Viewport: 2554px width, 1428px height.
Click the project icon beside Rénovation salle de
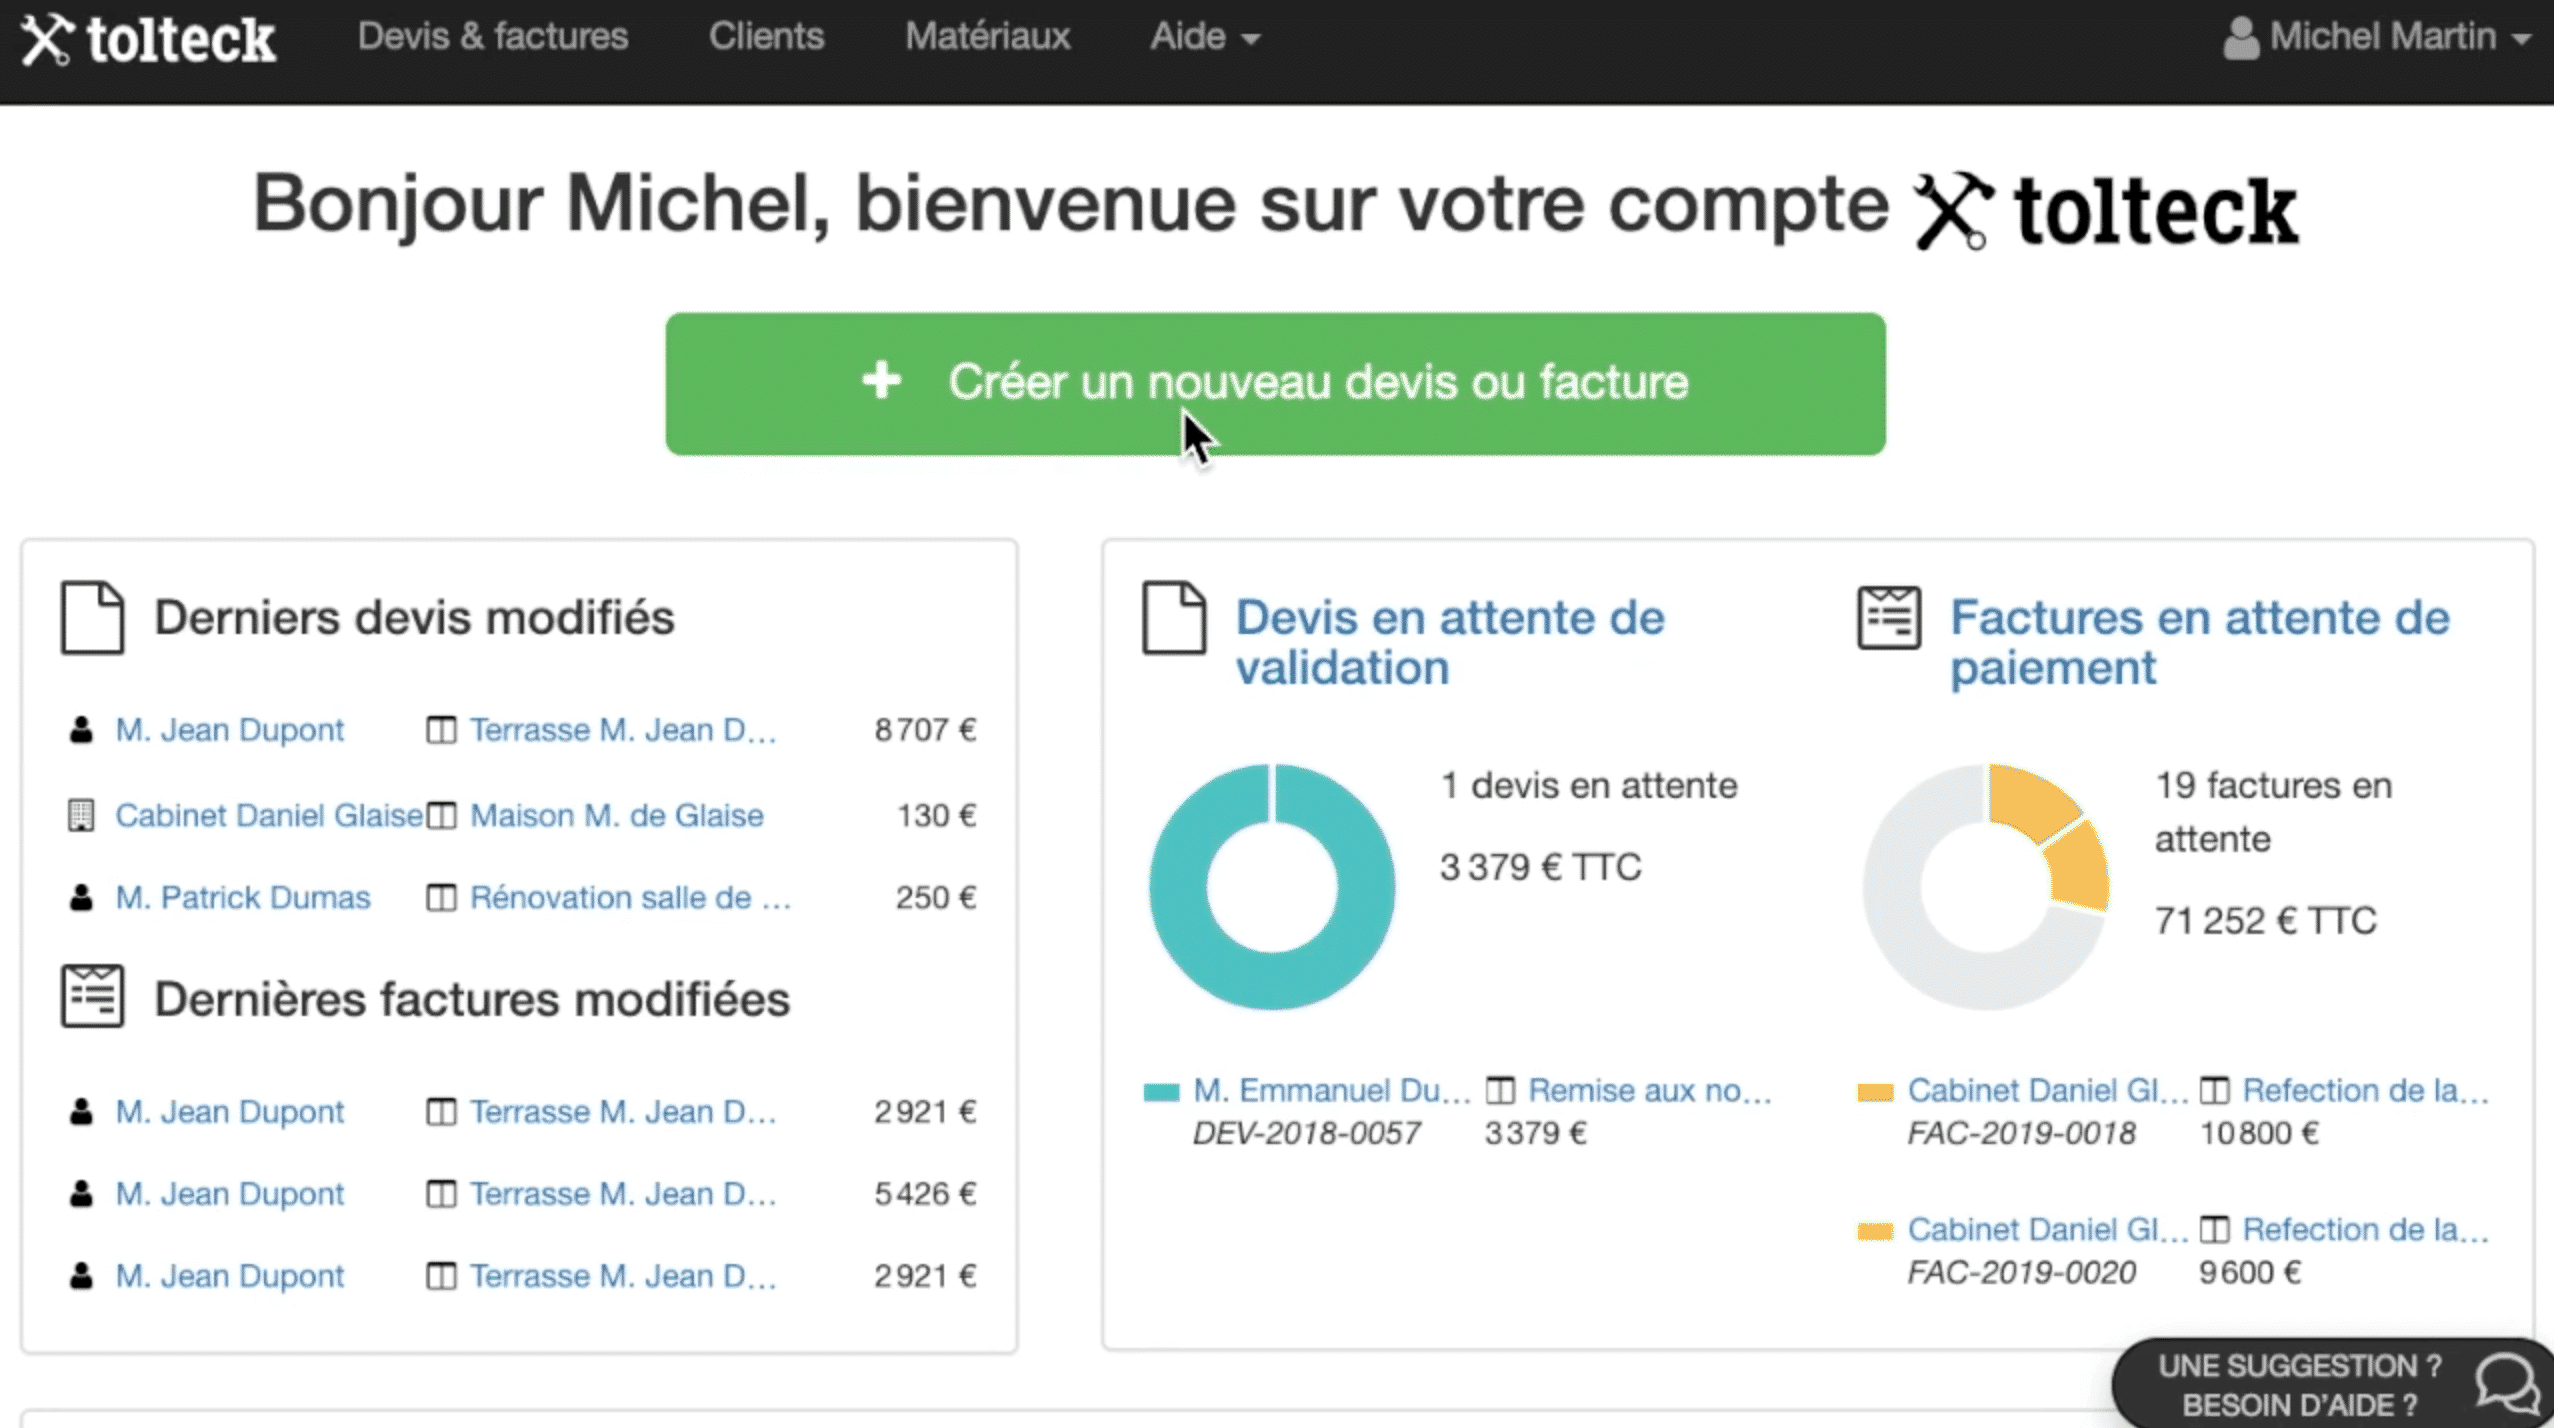(441, 897)
